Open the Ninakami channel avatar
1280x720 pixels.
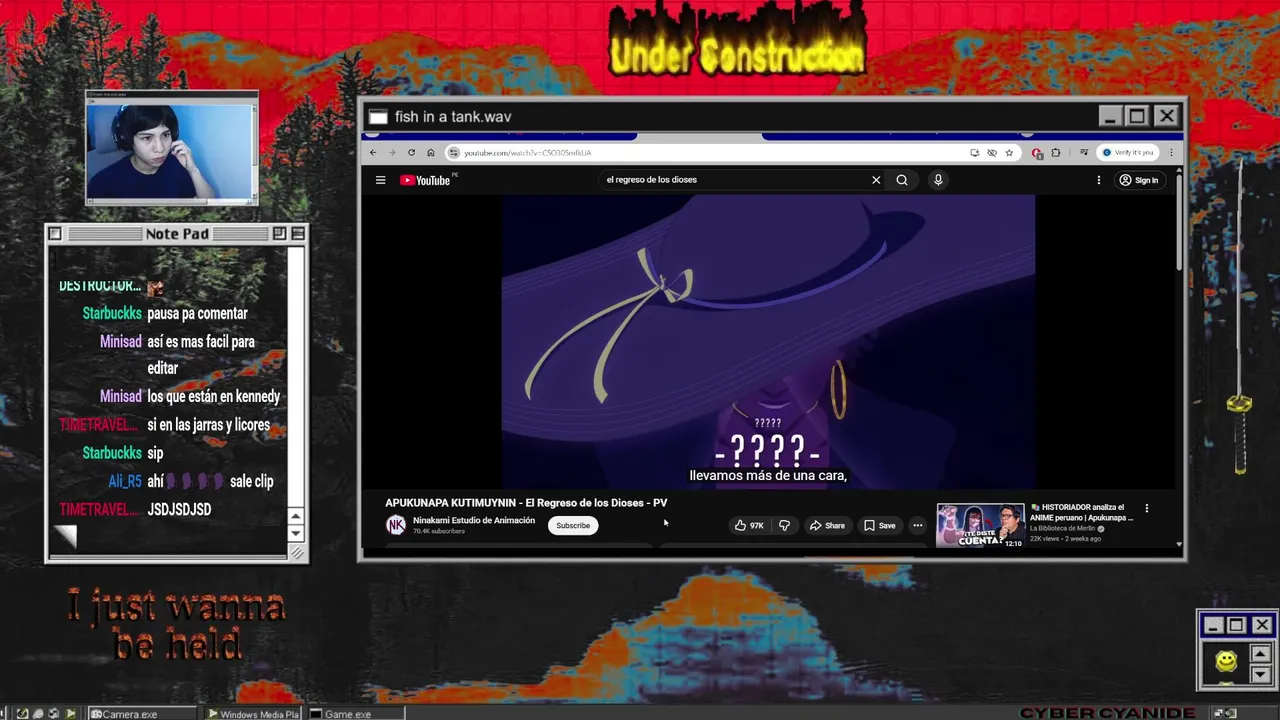[x=396, y=525]
